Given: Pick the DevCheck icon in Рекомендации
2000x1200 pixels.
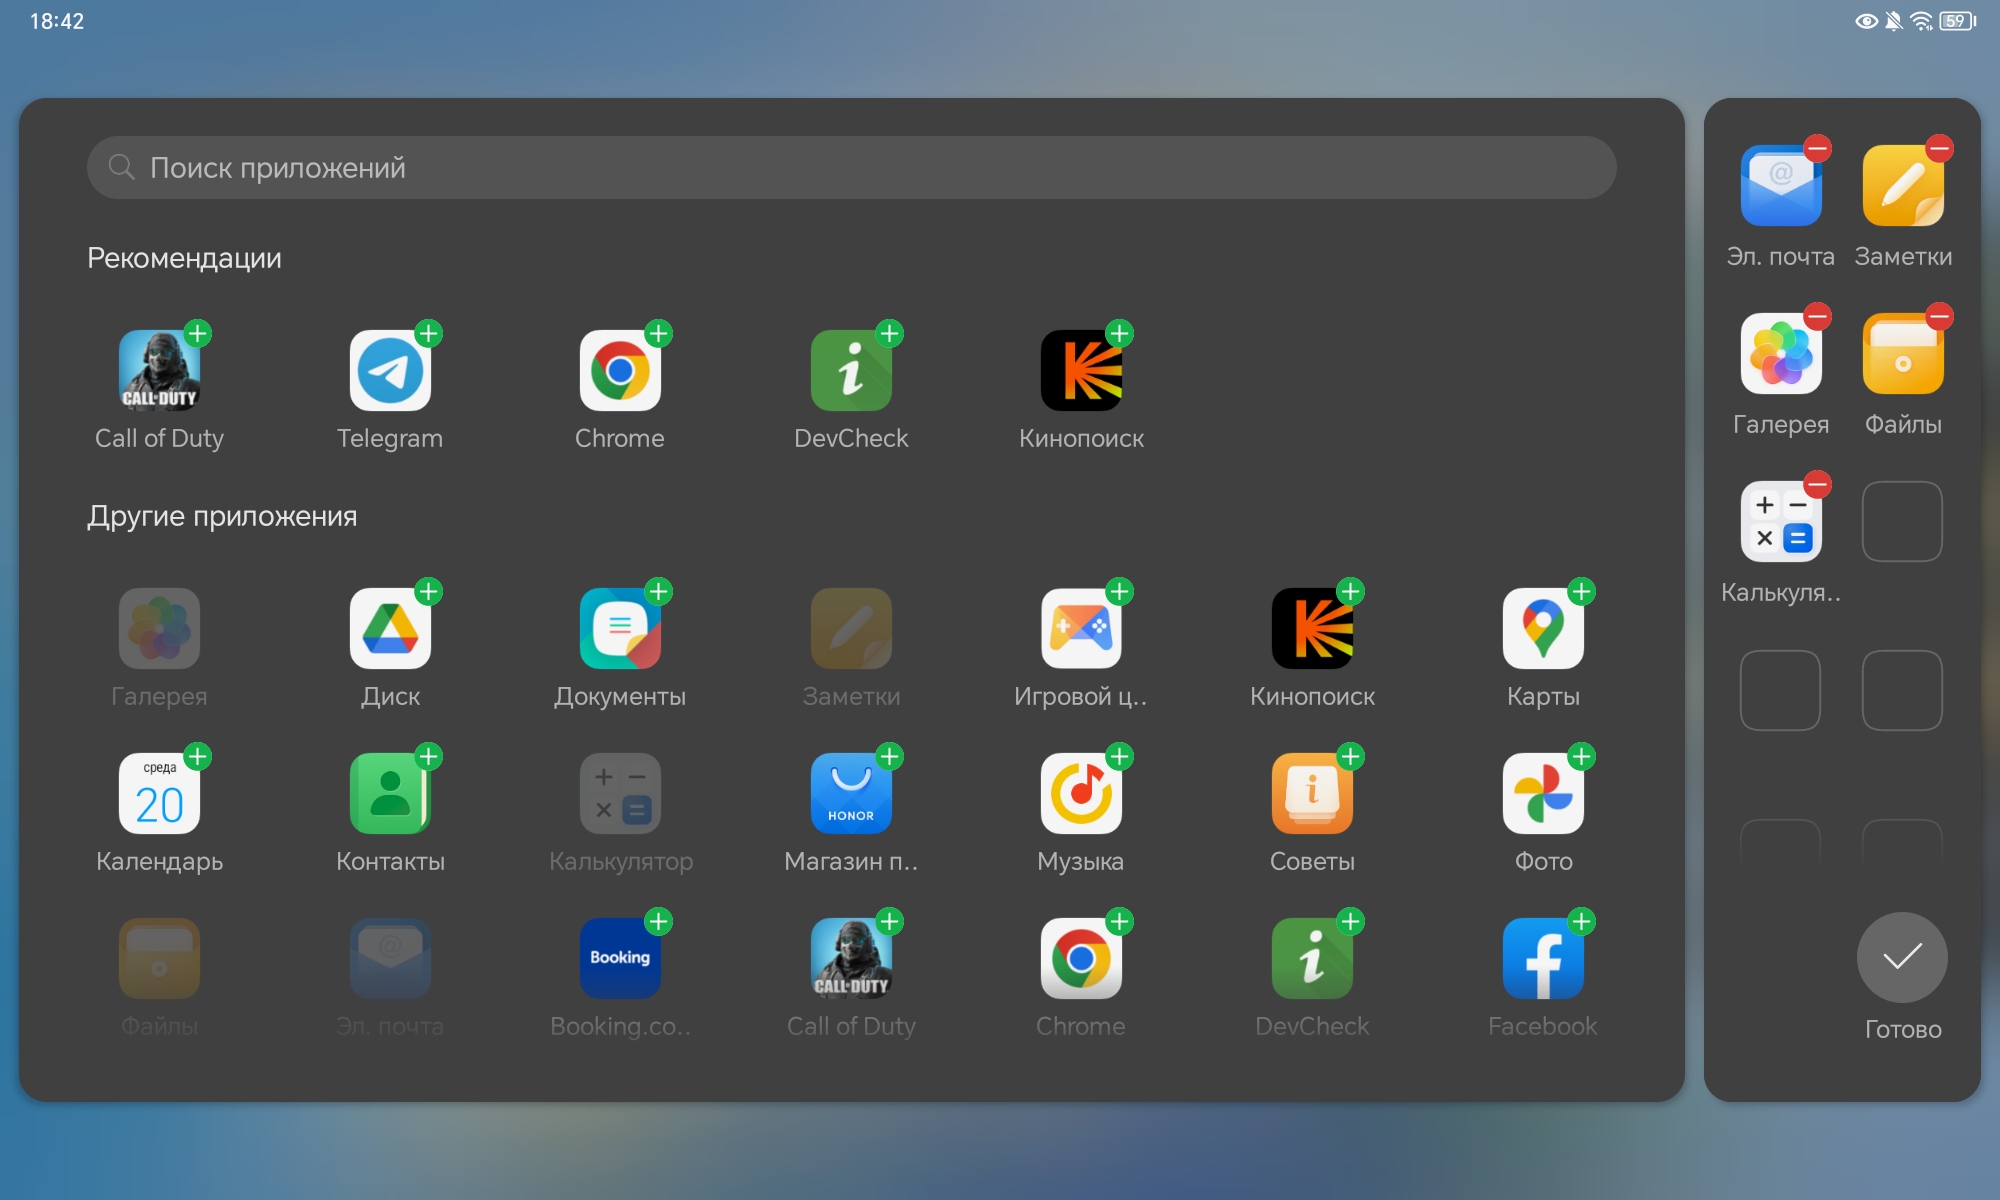Looking at the screenshot, I should point(851,371).
